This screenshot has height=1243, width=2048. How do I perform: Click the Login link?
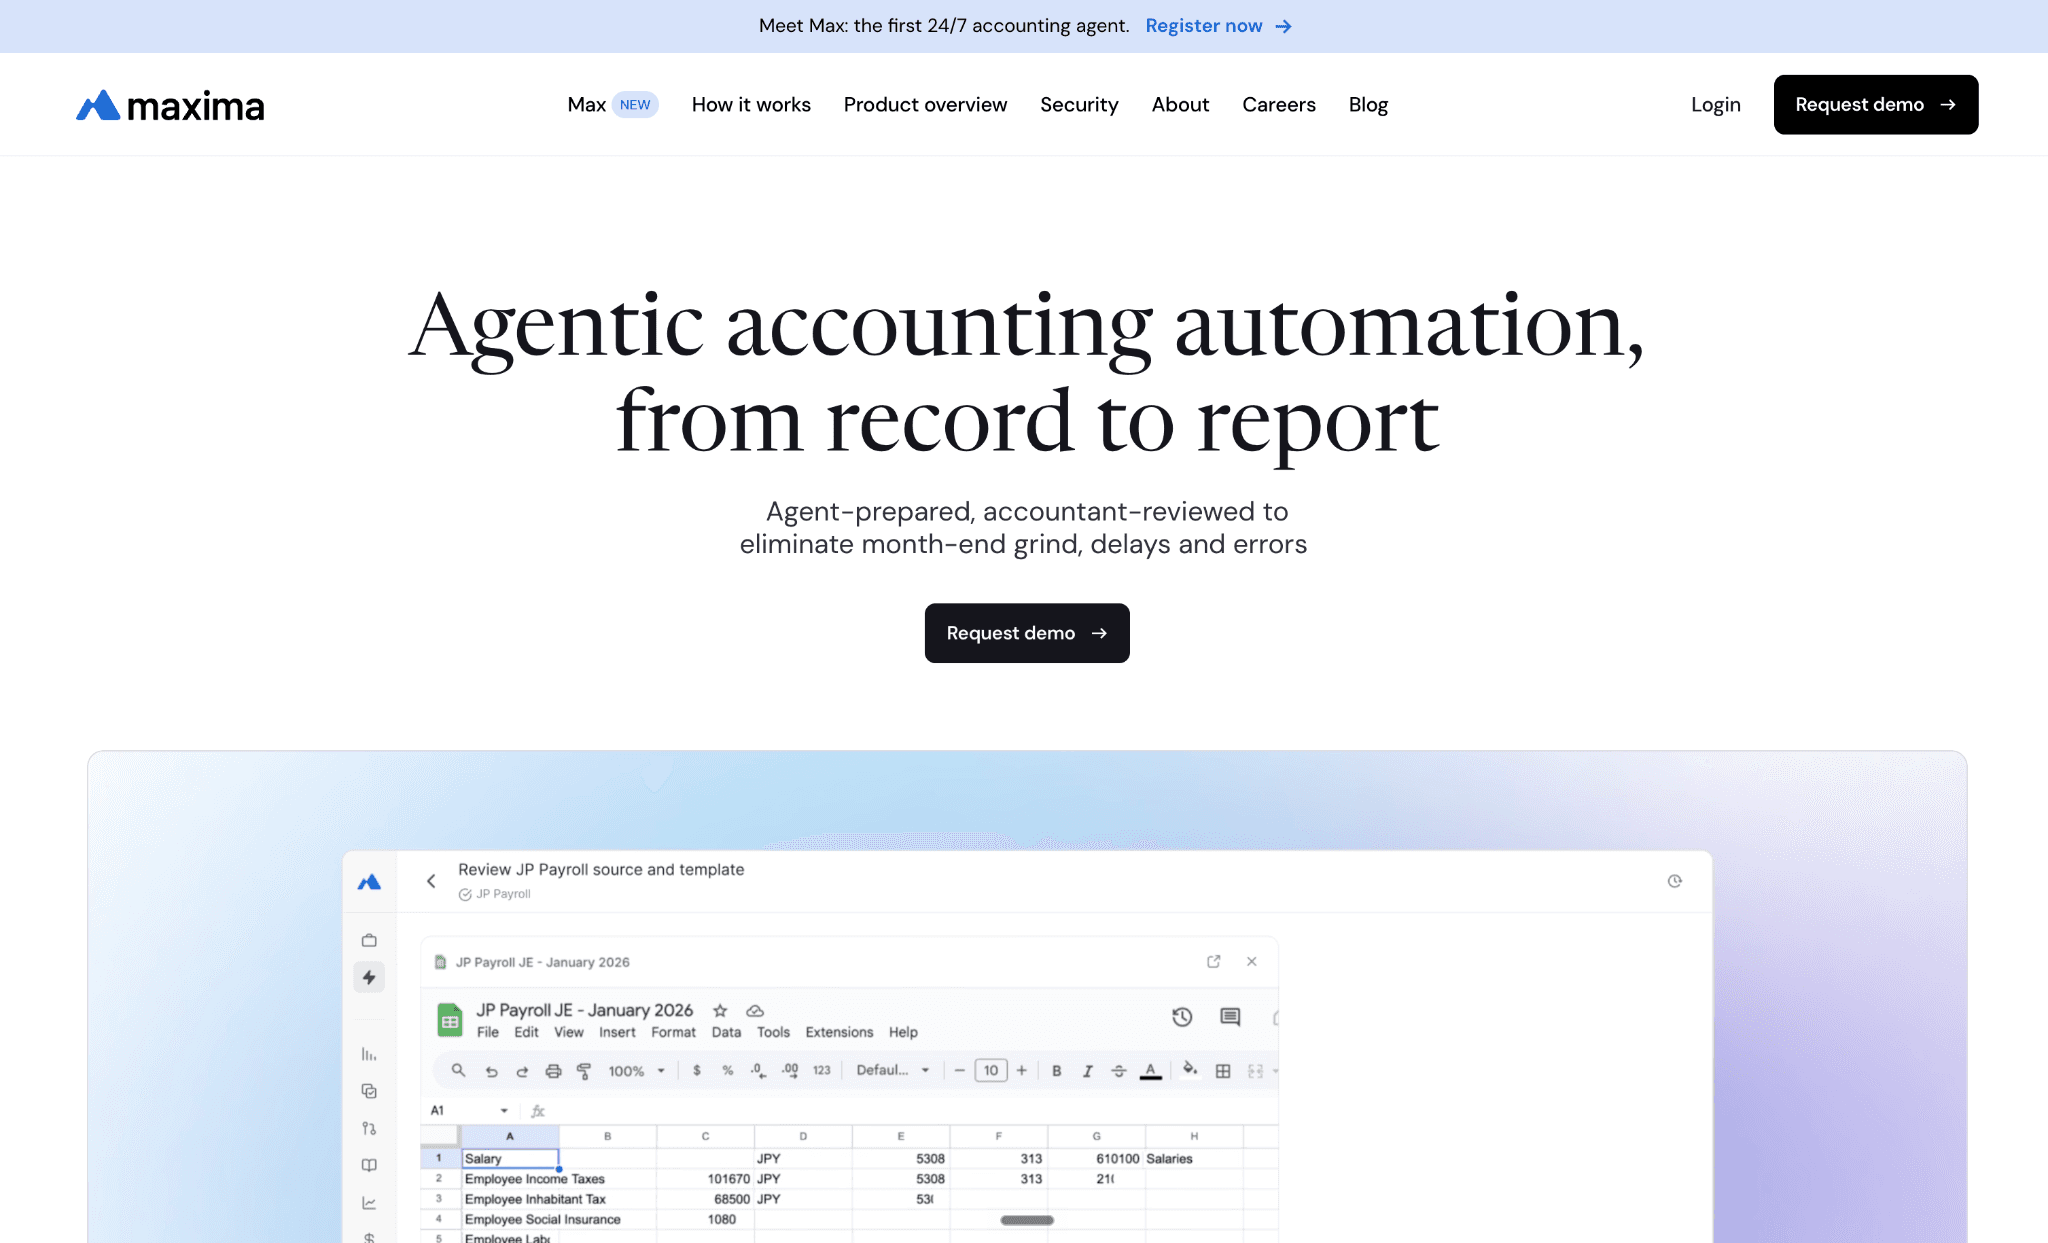point(1716,105)
